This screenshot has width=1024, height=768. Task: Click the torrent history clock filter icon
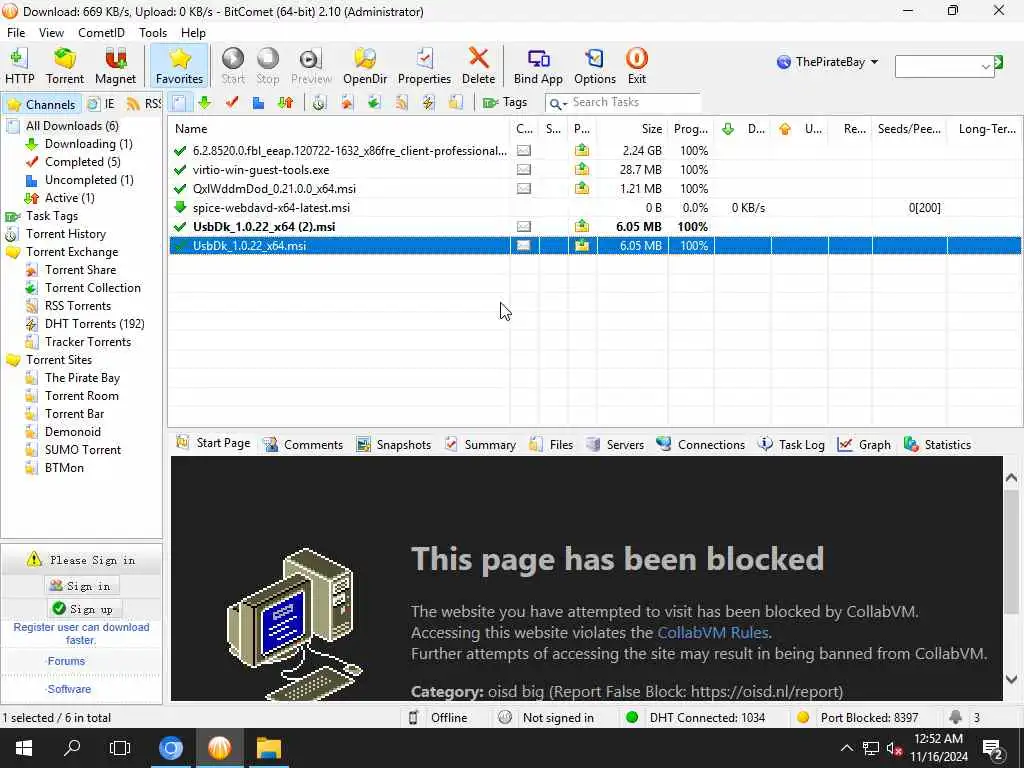point(319,103)
